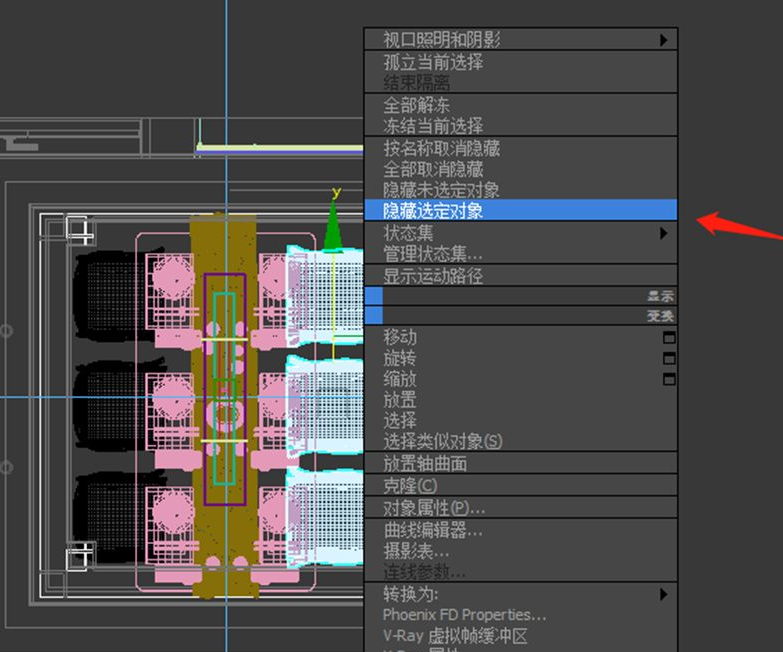Image resolution: width=783 pixels, height=652 pixels.
Task: Expand the 视口照明和阴影 submenu
Action: coord(521,39)
